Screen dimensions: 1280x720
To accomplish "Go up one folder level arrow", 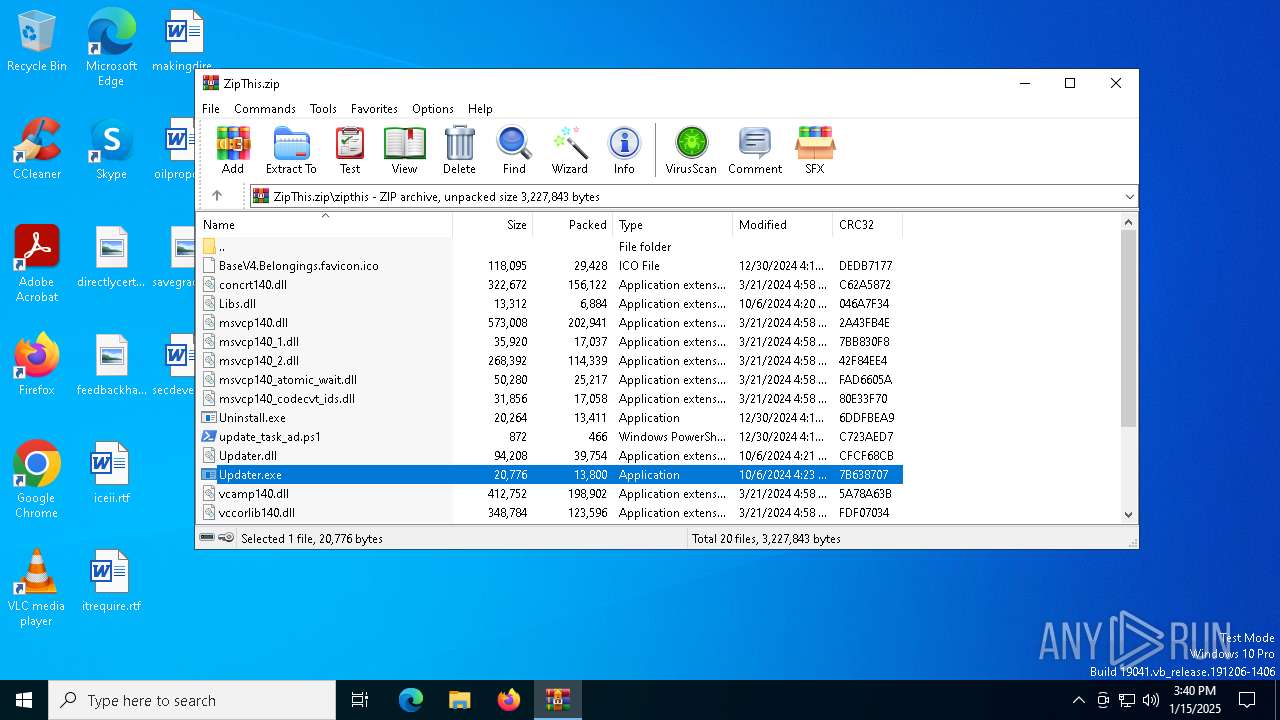I will [216, 196].
